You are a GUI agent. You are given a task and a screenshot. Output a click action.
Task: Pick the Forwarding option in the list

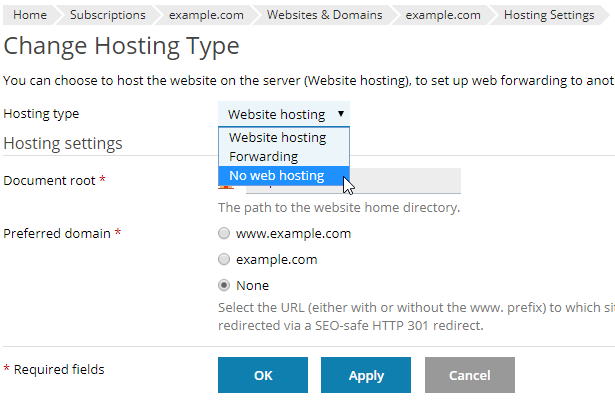click(263, 157)
